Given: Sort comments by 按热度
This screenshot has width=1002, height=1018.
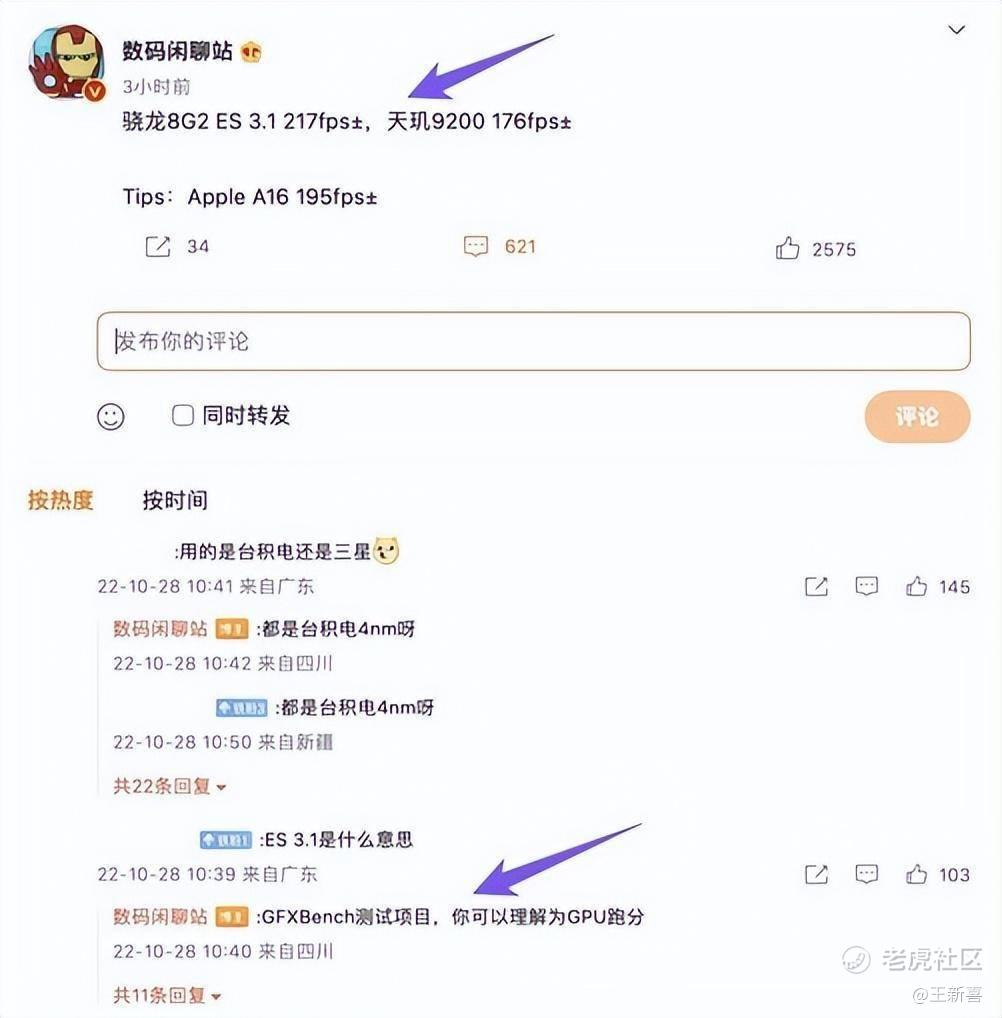Looking at the screenshot, I should [60, 501].
